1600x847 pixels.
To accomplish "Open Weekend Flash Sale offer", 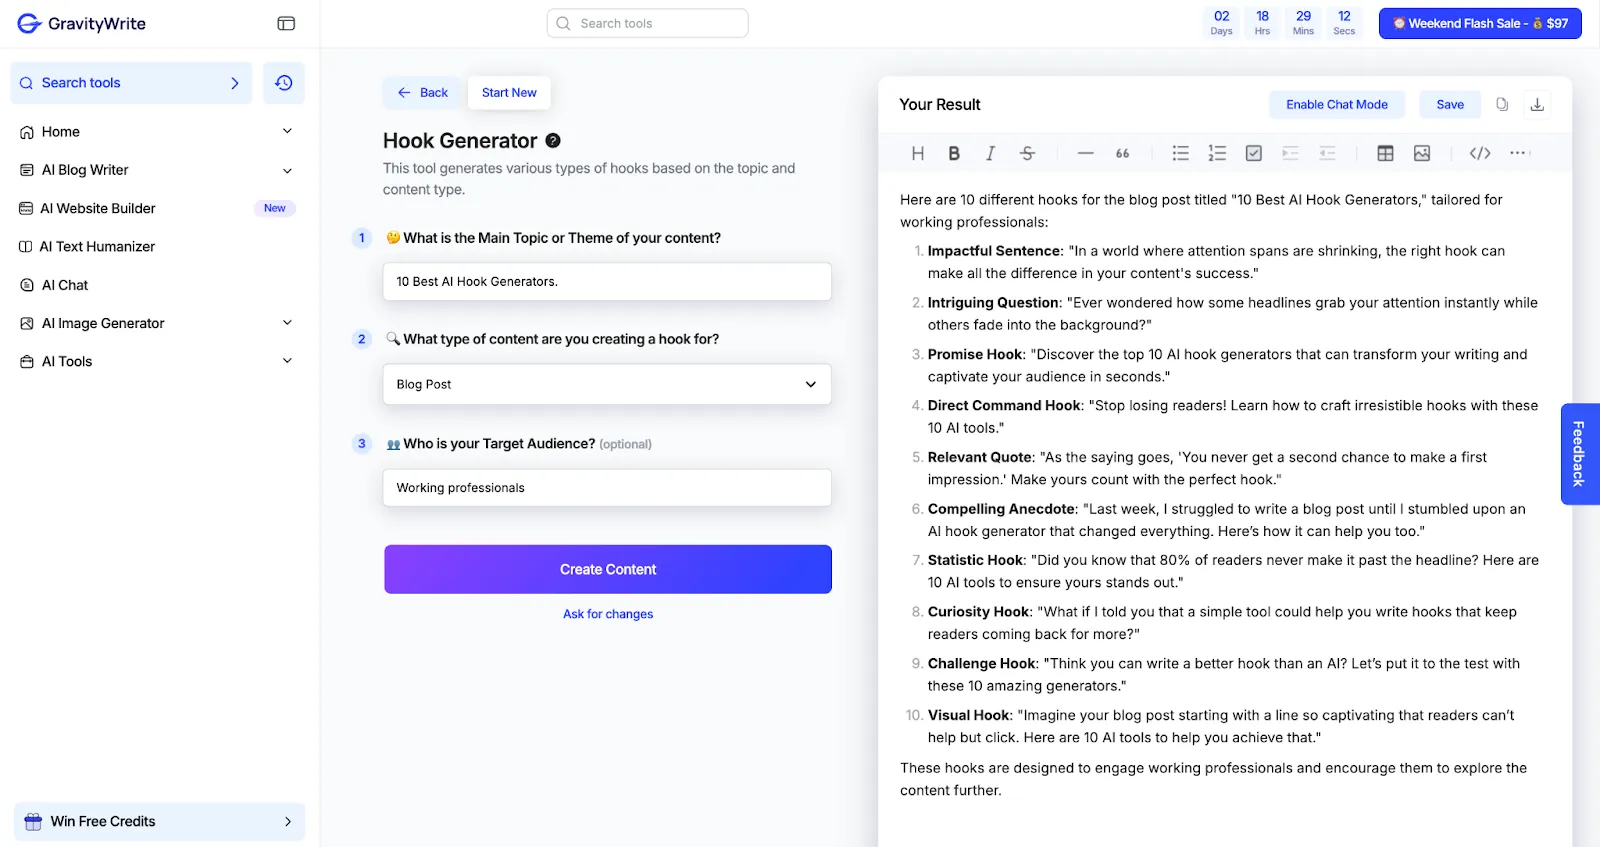I will [1480, 23].
